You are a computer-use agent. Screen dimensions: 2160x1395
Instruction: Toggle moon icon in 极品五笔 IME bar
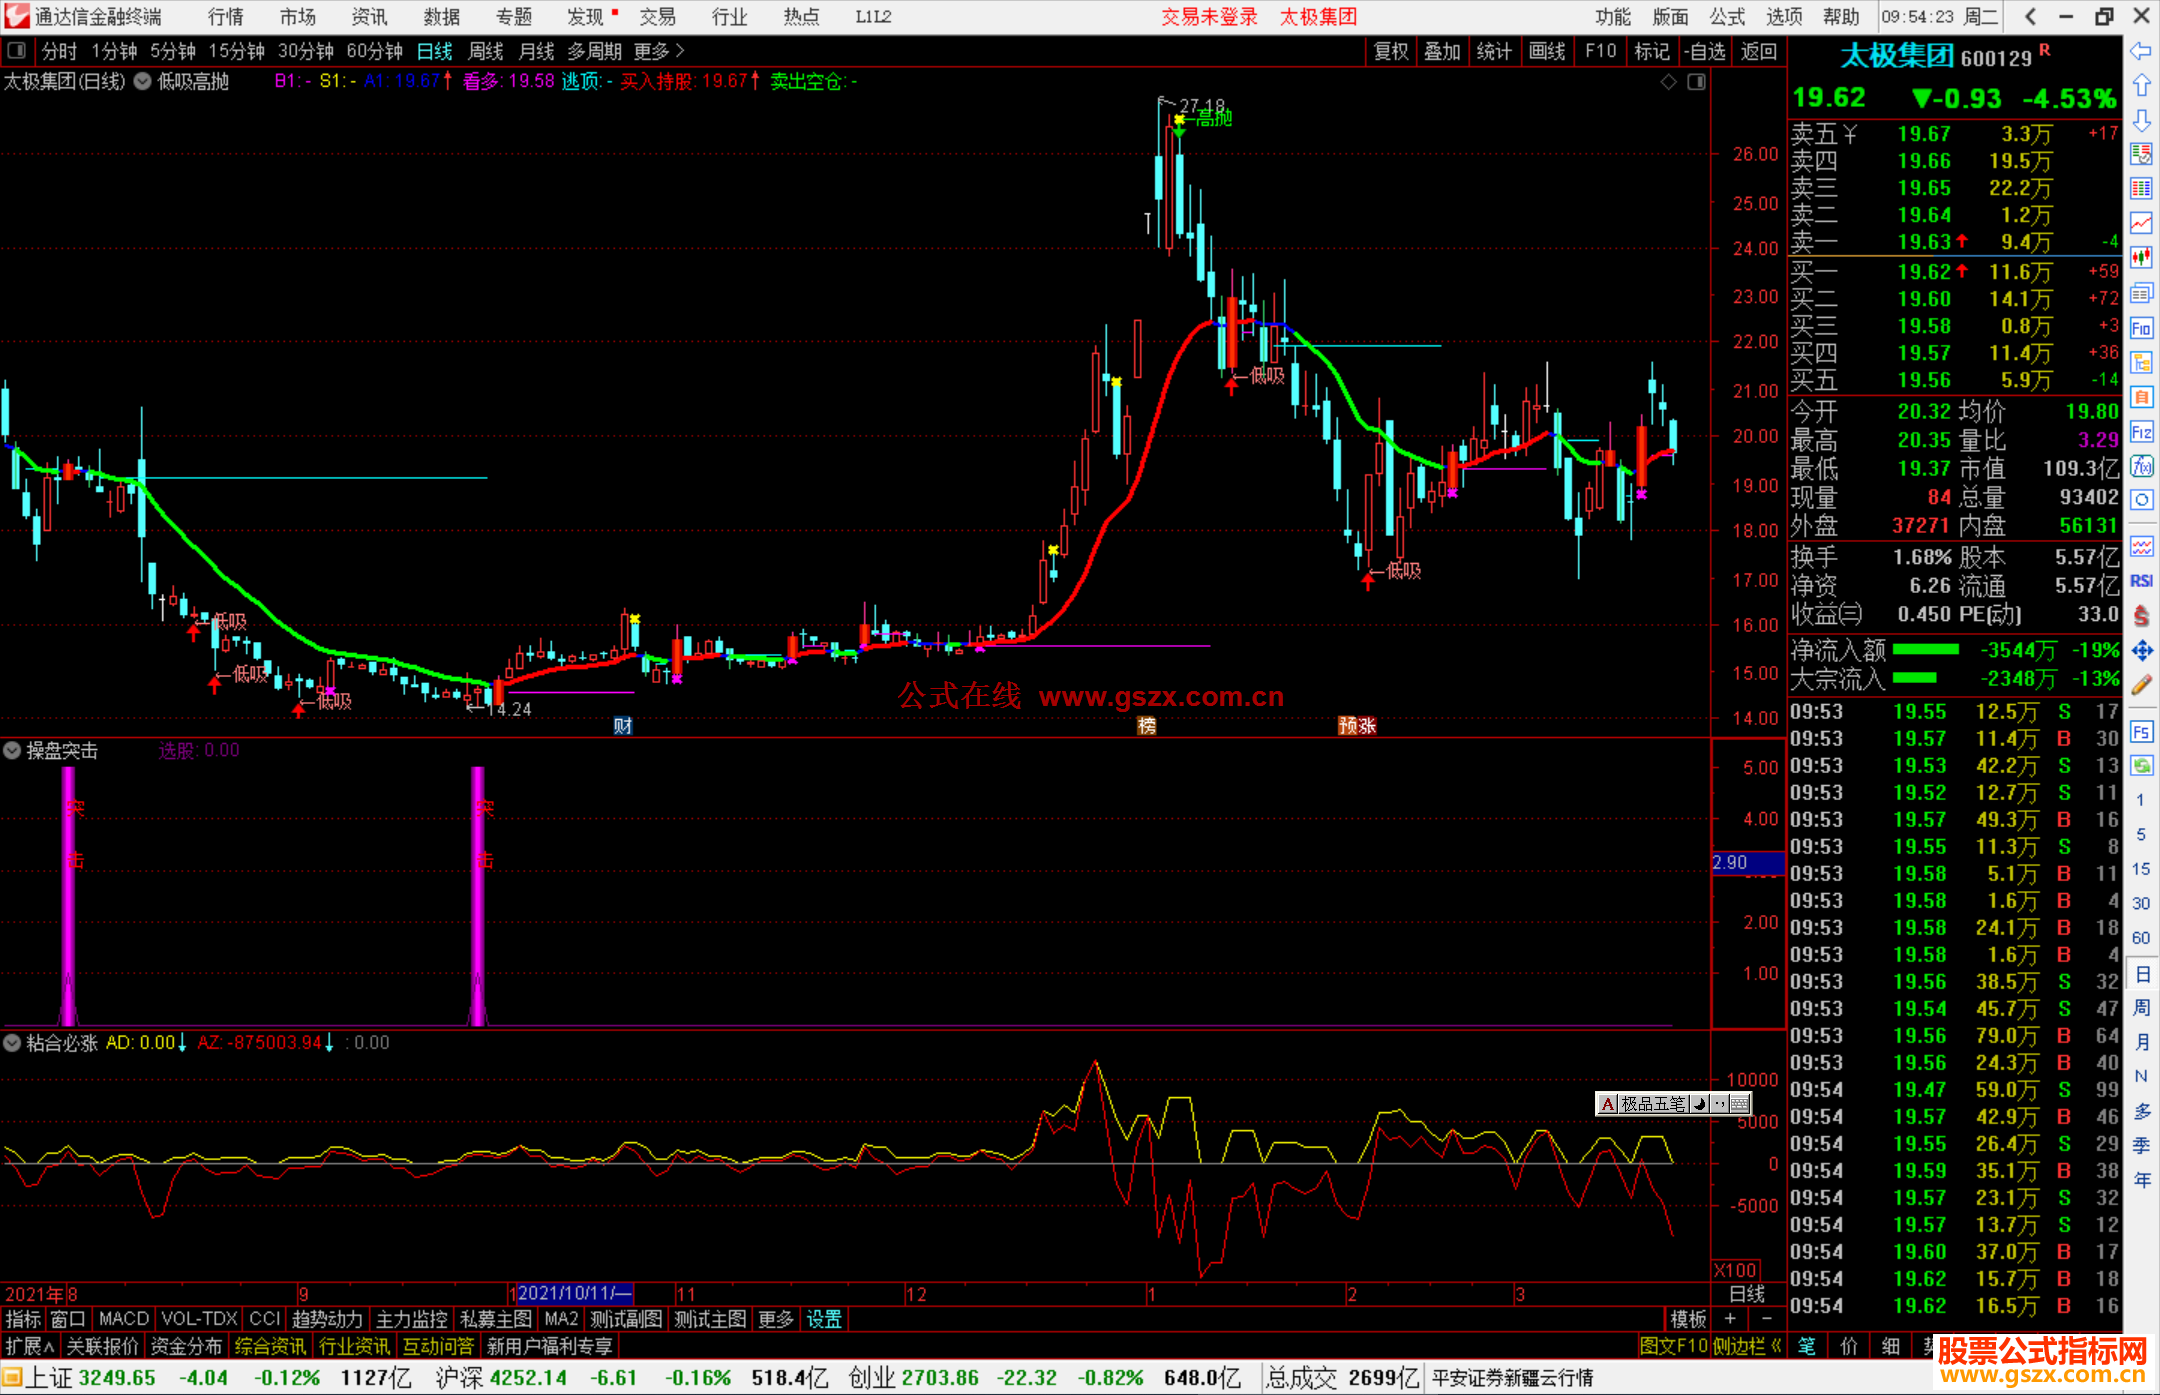click(x=1699, y=1104)
